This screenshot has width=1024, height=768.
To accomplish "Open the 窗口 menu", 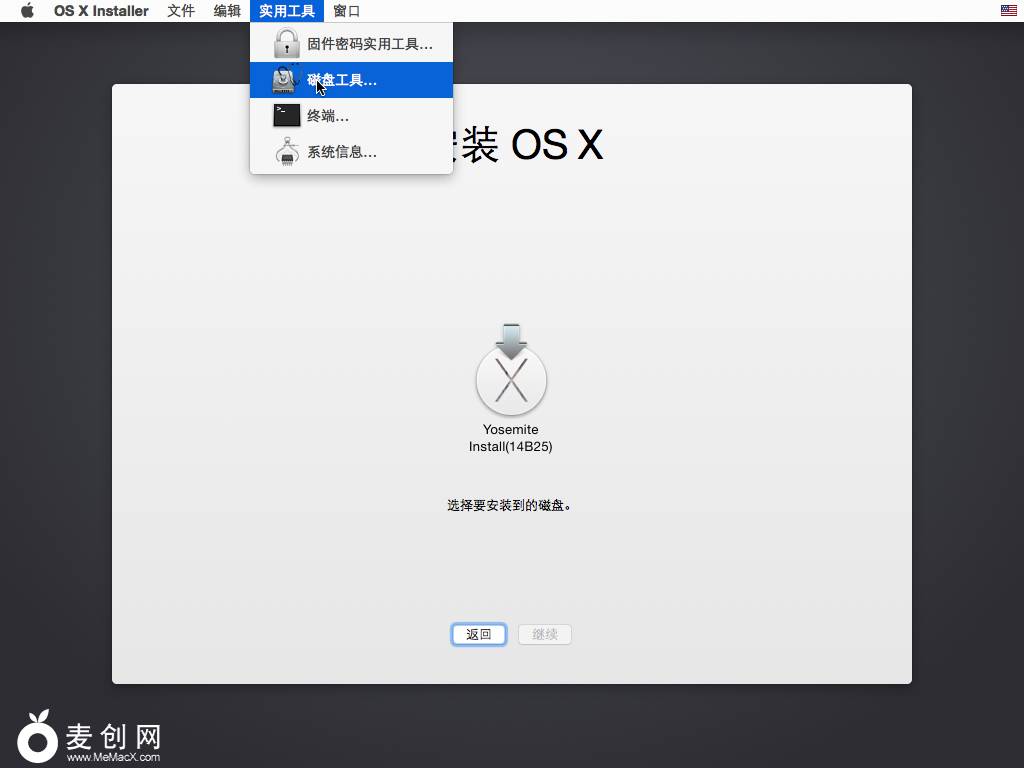I will point(347,11).
